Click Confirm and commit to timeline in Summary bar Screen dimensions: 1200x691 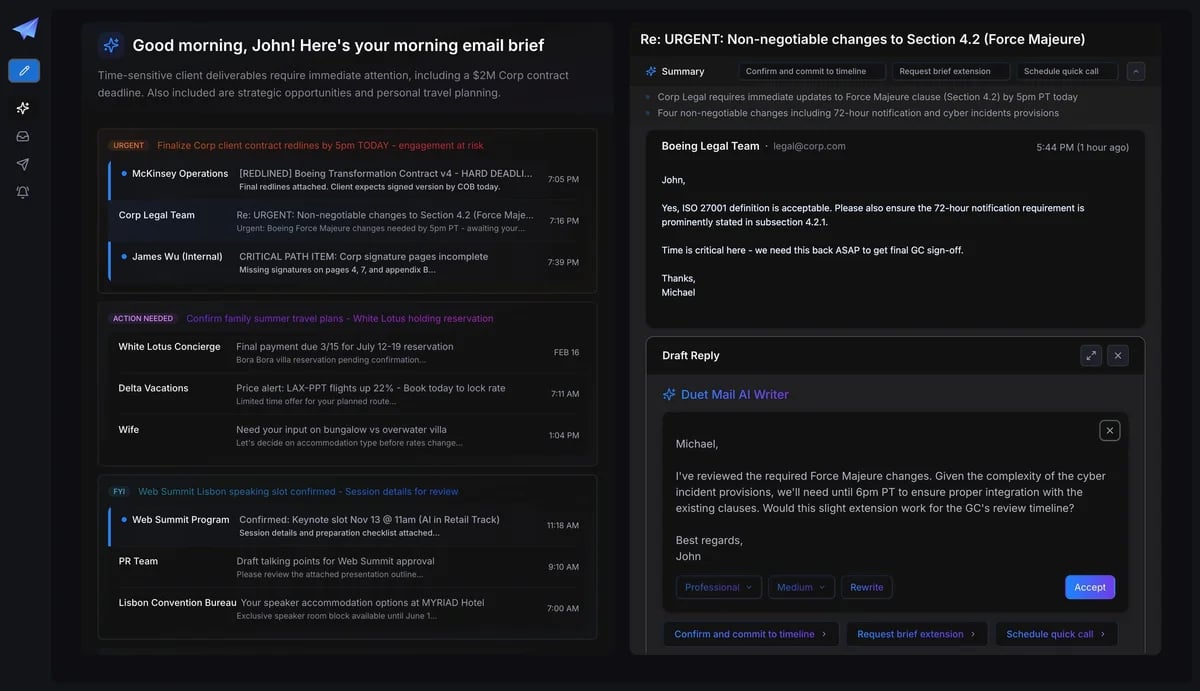pyautogui.click(x=812, y=71)
